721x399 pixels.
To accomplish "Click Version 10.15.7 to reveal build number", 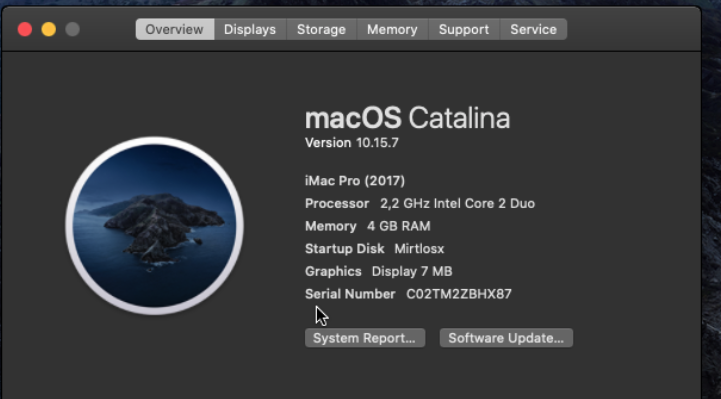I will [x=352, y=143].
